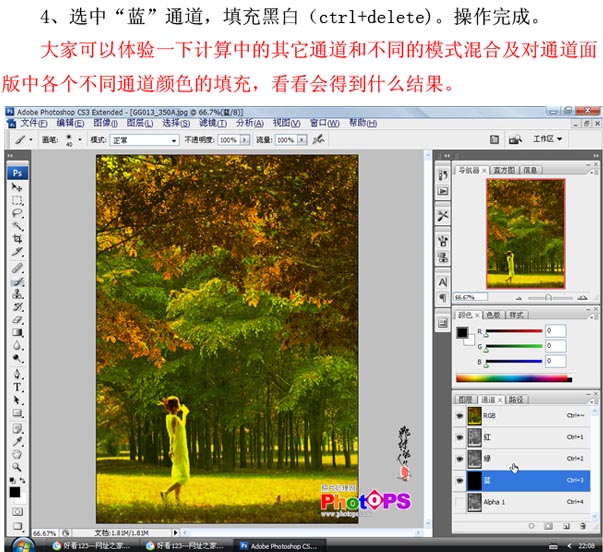
Task: Select the History Brush tool
Action: click(17, 307)
